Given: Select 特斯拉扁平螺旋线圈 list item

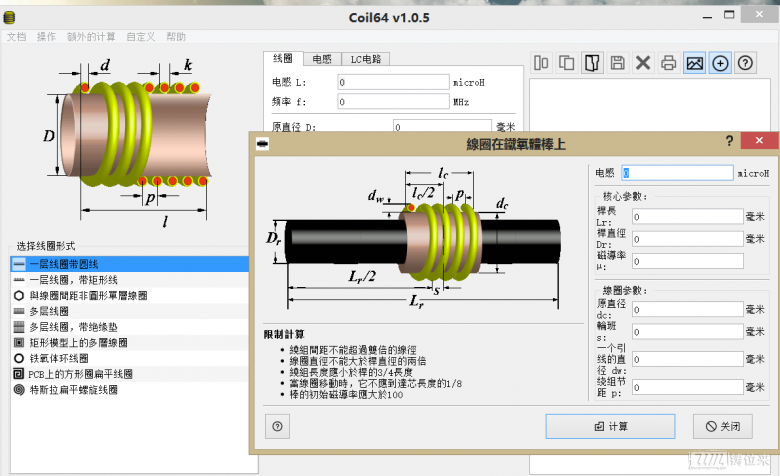Looking at the screenshot, I should pos(129,389).
